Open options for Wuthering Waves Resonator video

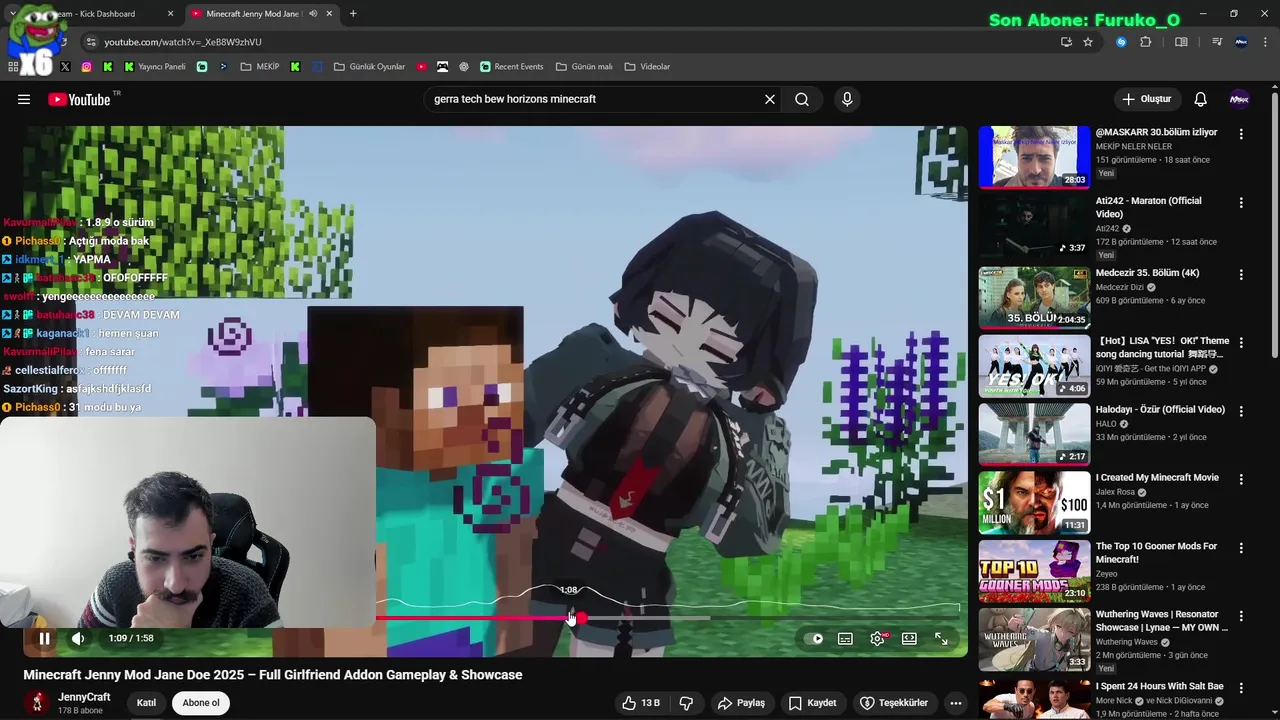(x=1241, y=616)
